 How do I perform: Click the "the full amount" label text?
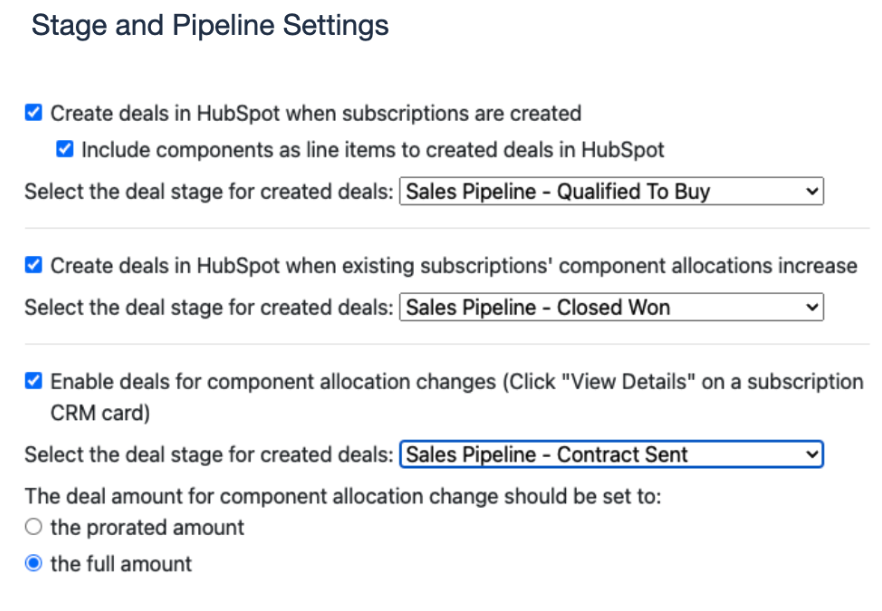click(x=121, y=564)
